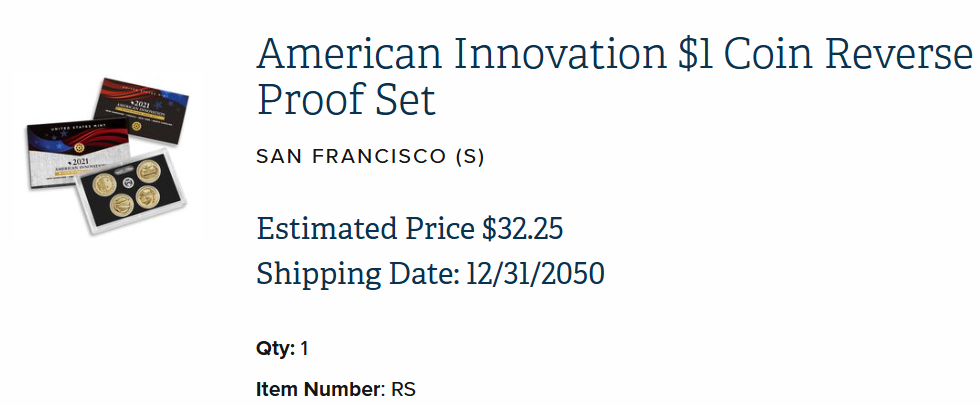The image size is (980, 406).
Task: Click the $32.25 price amount
Action: [x=522, y=229]
